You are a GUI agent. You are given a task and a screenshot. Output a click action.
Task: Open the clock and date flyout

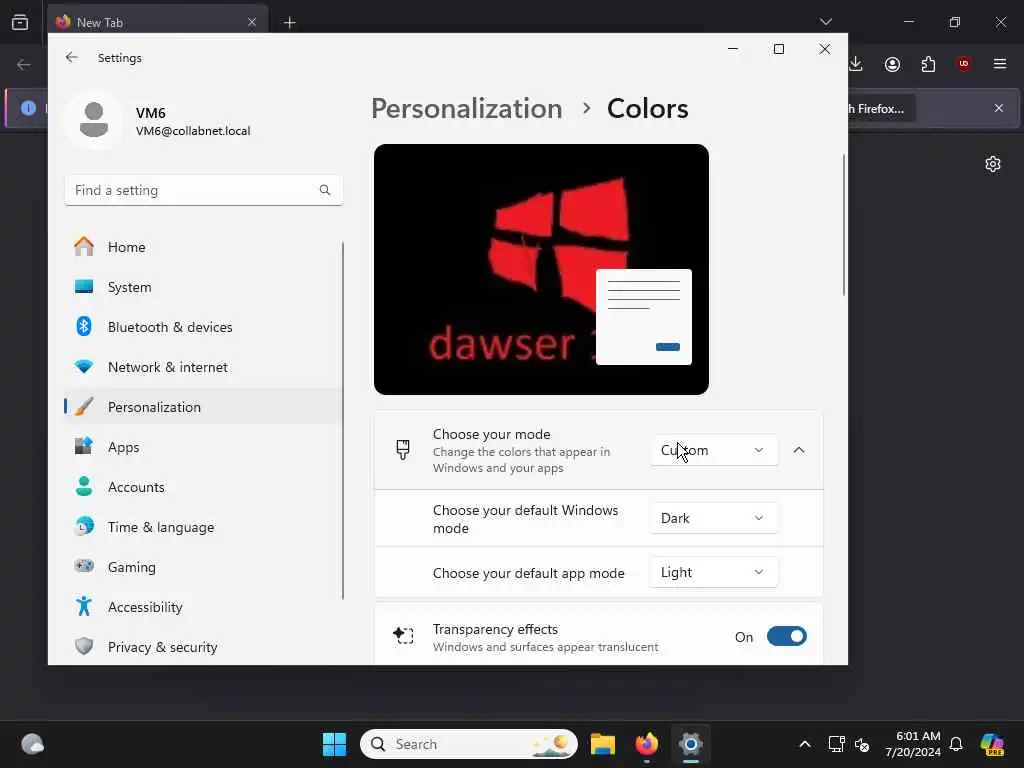(x=913, y=744)
